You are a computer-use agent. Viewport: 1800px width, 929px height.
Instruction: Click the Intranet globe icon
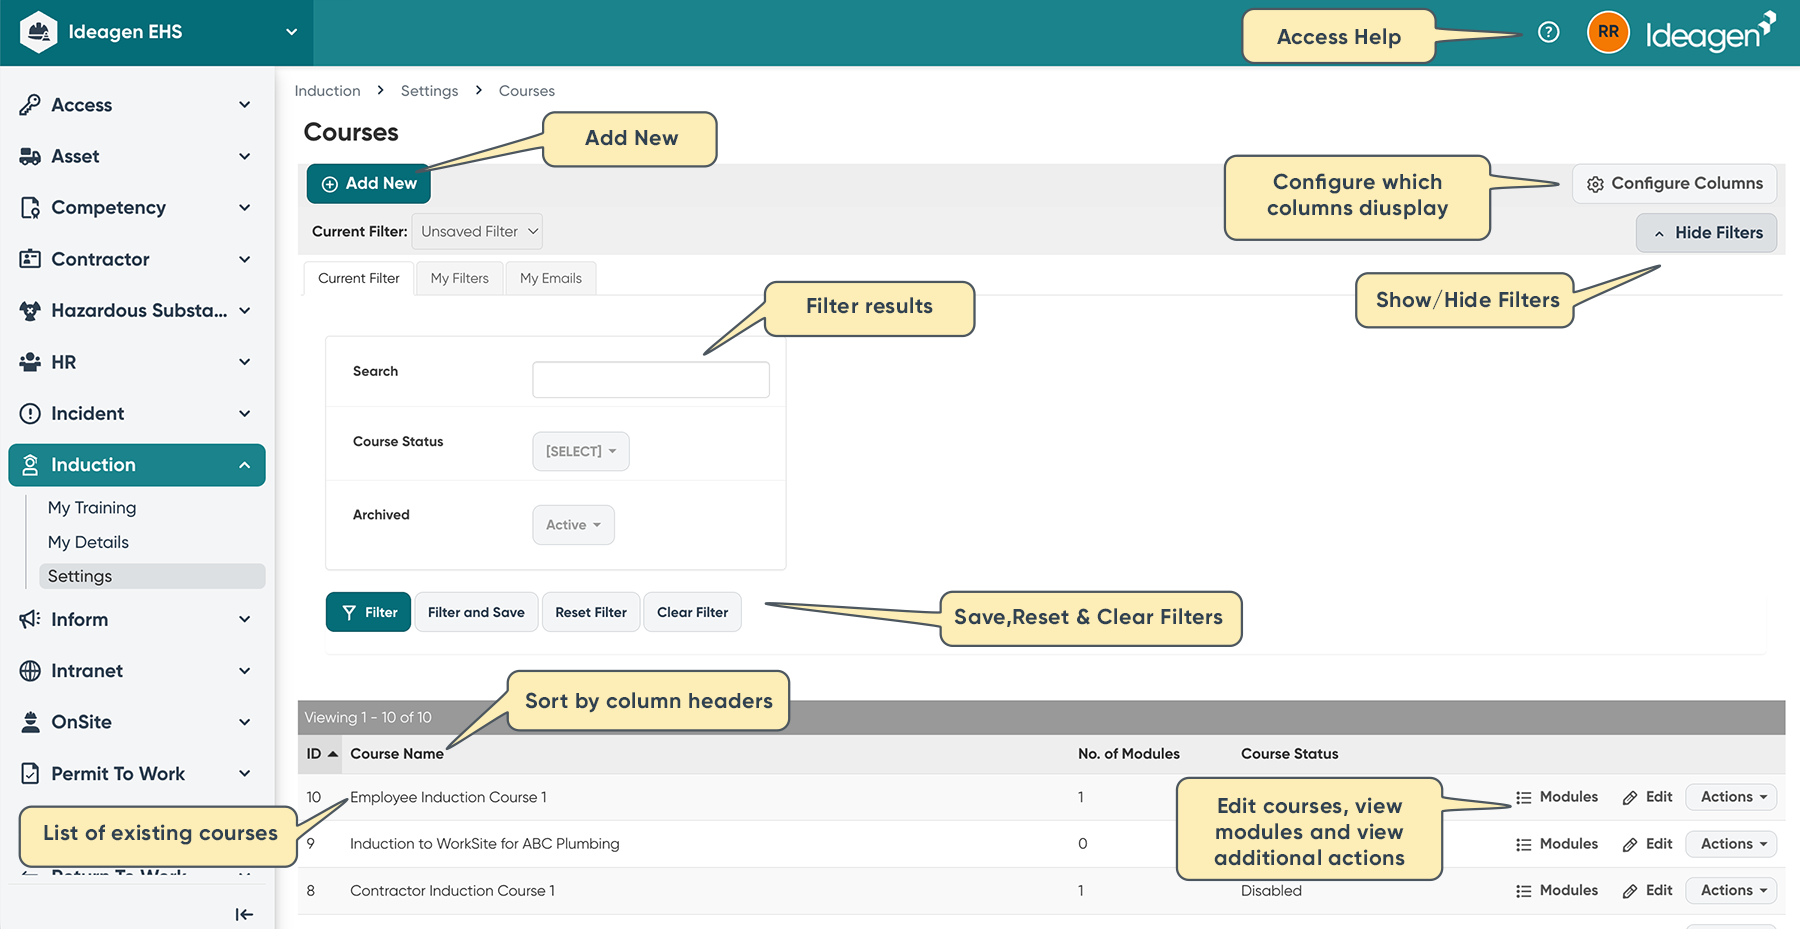(28, 670)
